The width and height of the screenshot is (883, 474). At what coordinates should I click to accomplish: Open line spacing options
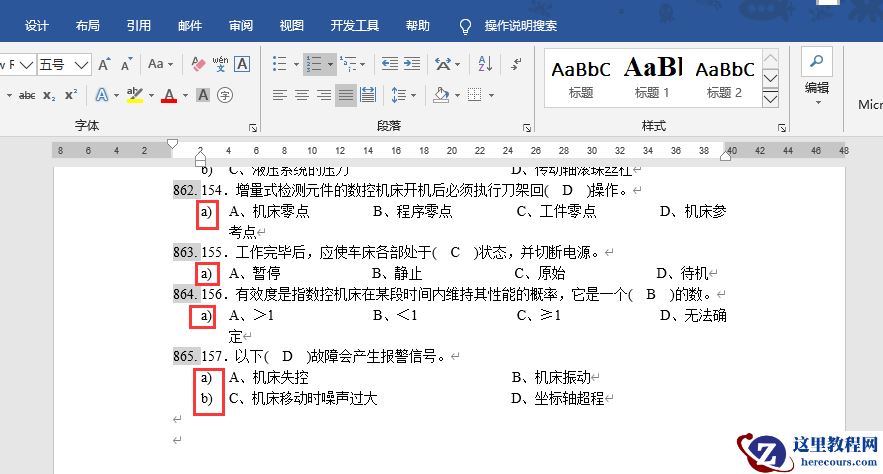tap(399, 95)
